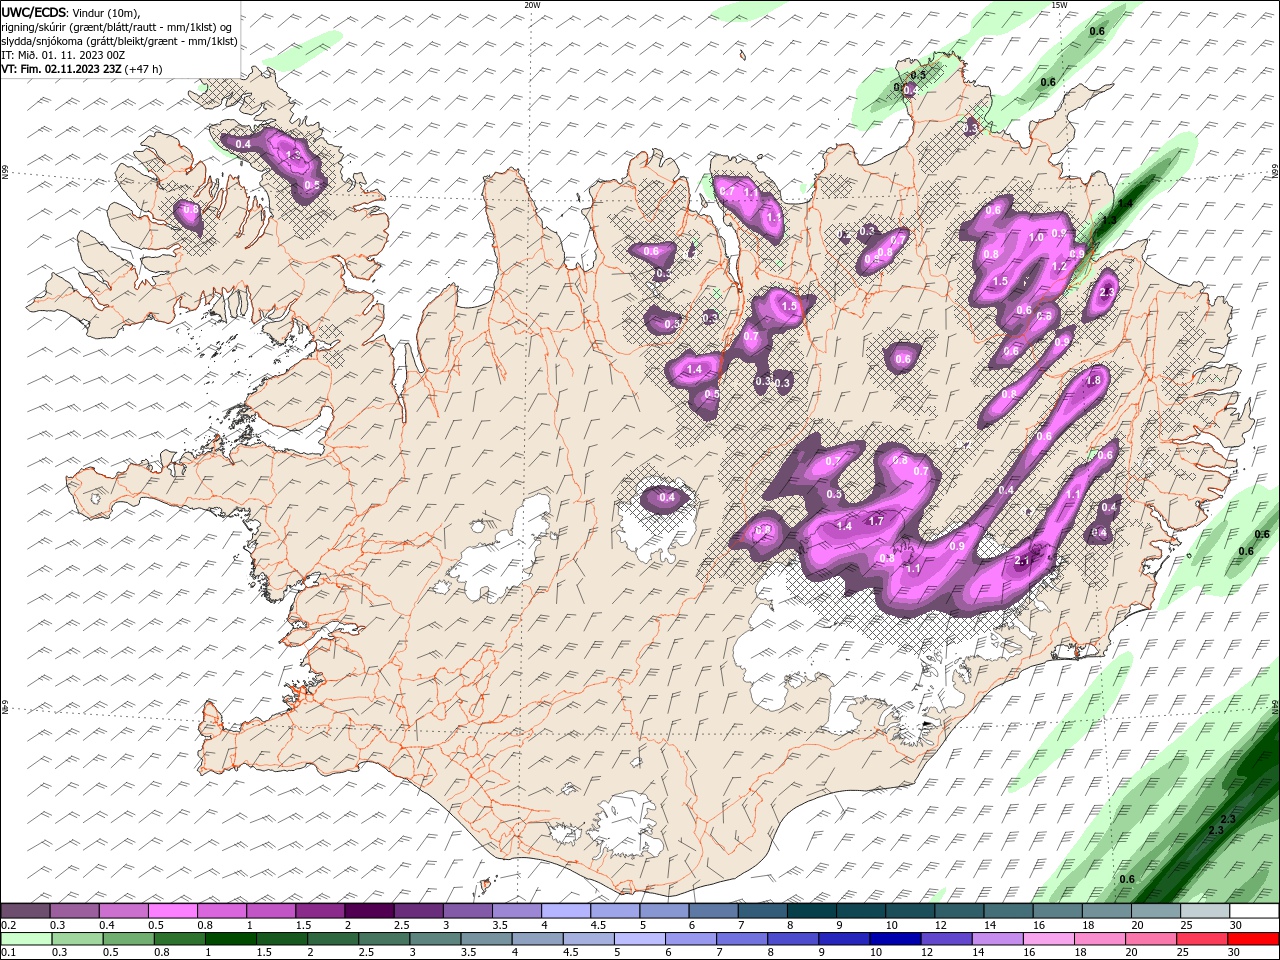Select the "2.1" snowfall value on the map

tap(1022, 561)
